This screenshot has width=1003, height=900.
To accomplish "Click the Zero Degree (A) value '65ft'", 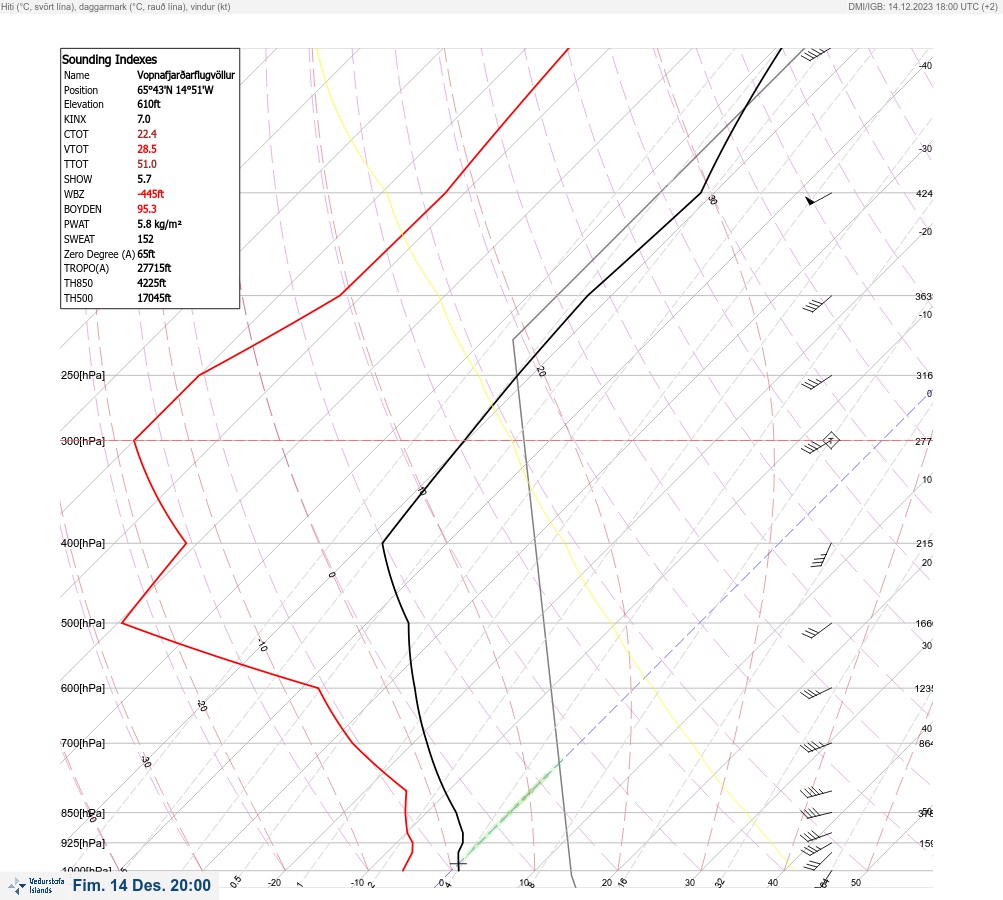I will (146, 254).
